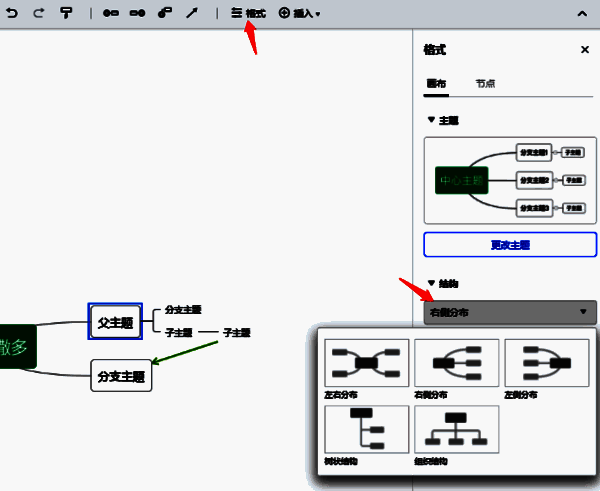Click the first node-insert icon in toolbar
Screen dimensions: 600x491
tap(110, 13)
